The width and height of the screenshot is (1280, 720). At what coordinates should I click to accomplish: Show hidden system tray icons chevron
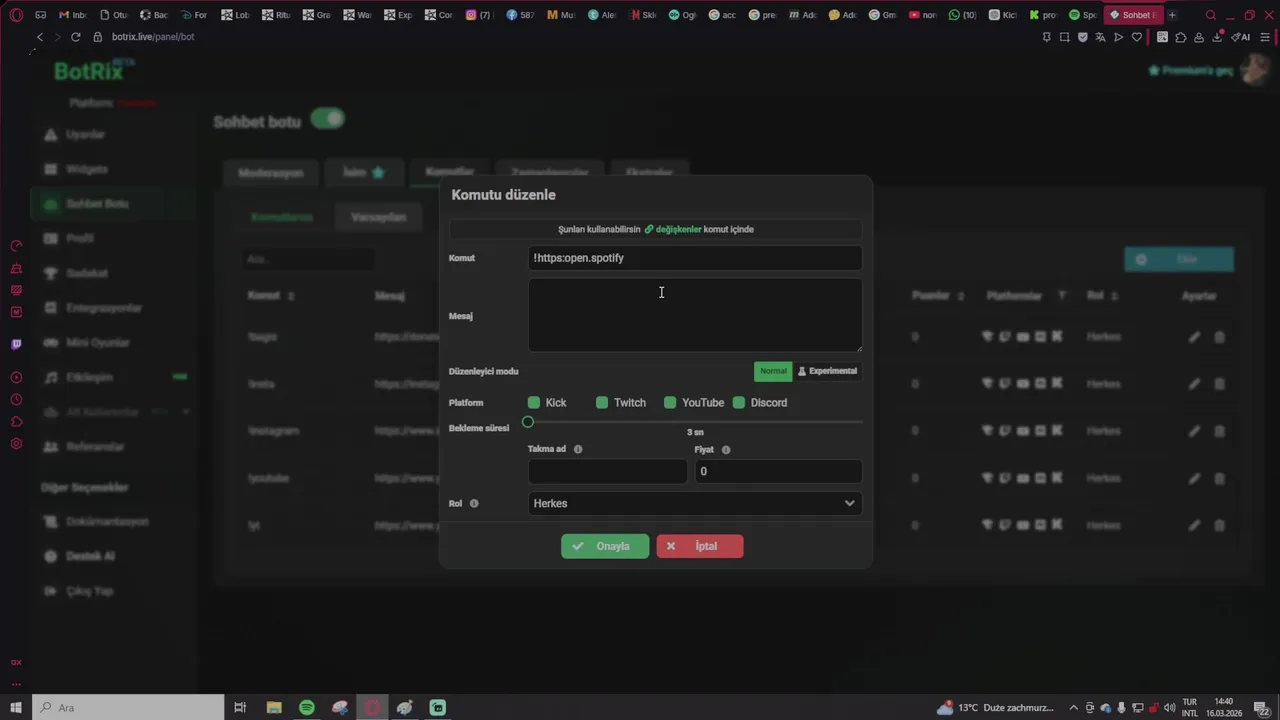[1073, 707]
